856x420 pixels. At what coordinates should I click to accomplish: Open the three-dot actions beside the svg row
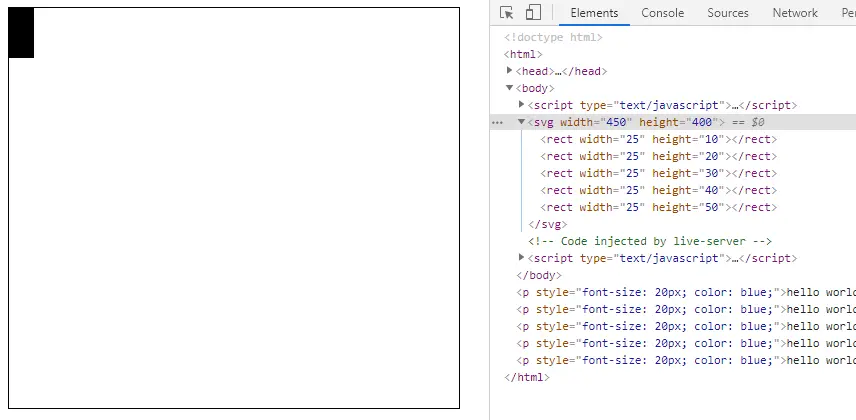(x=497, y=122)
